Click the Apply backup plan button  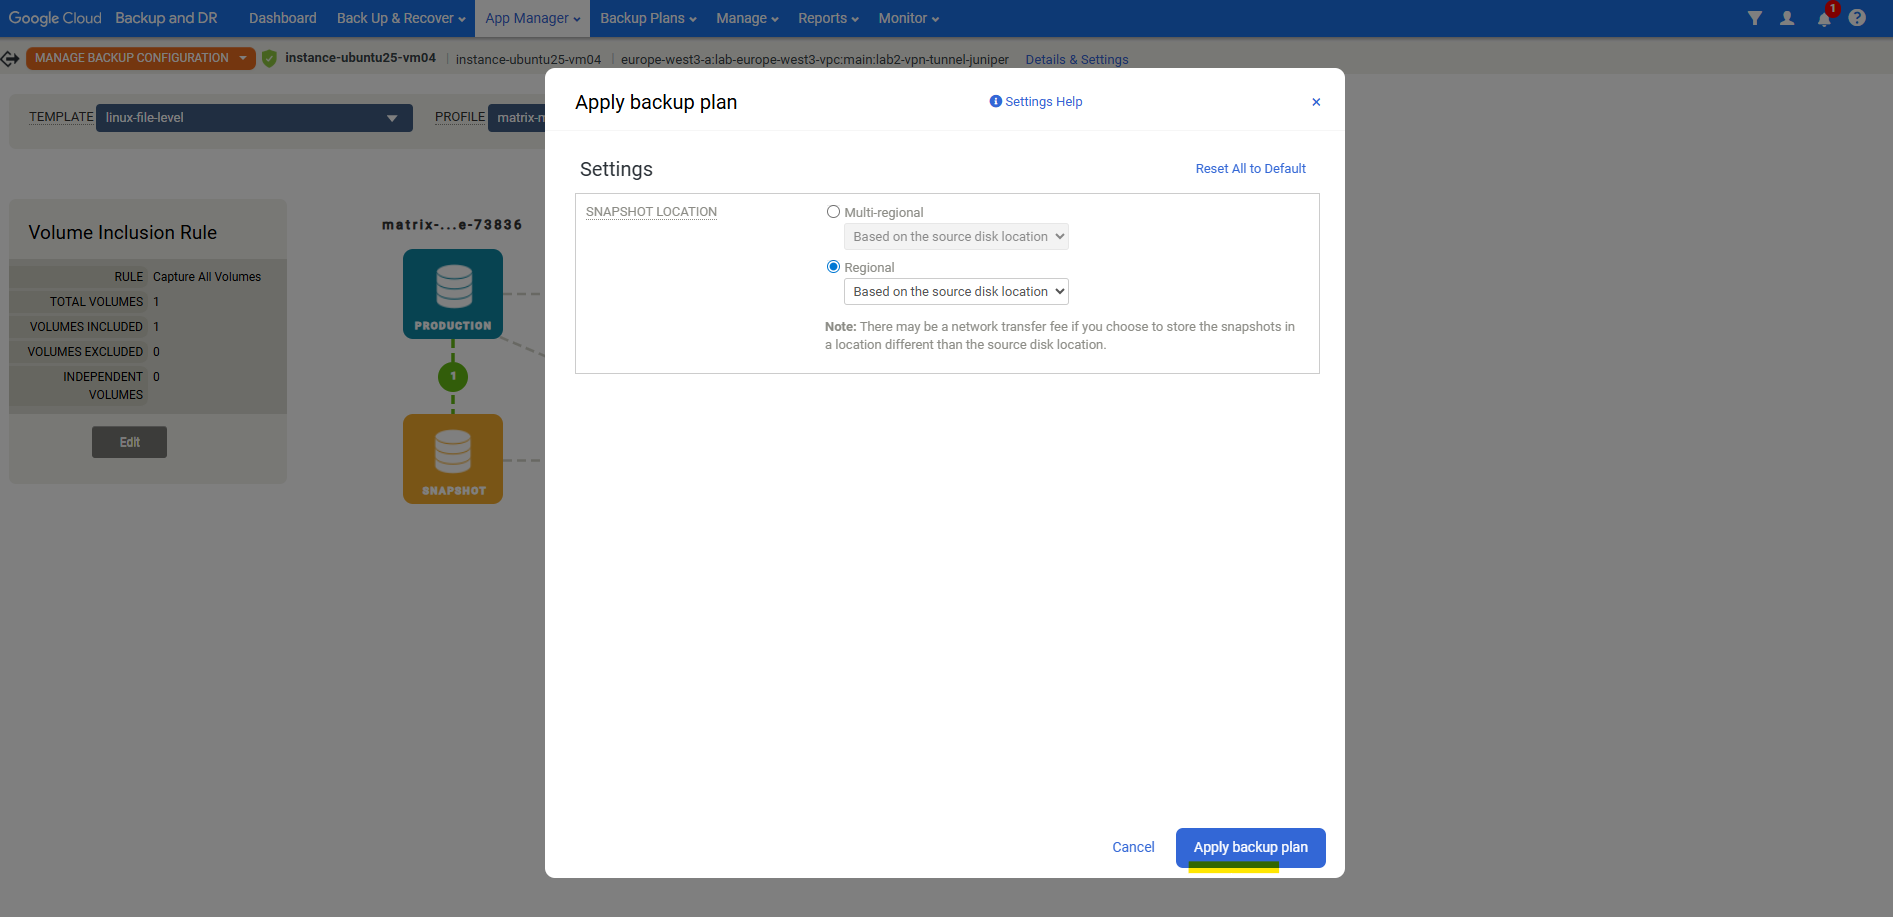[x=1250, y=847]
